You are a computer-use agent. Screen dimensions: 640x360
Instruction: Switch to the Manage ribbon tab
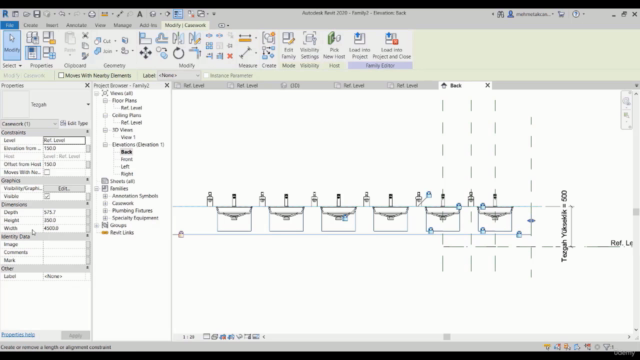tap(122, 25)
